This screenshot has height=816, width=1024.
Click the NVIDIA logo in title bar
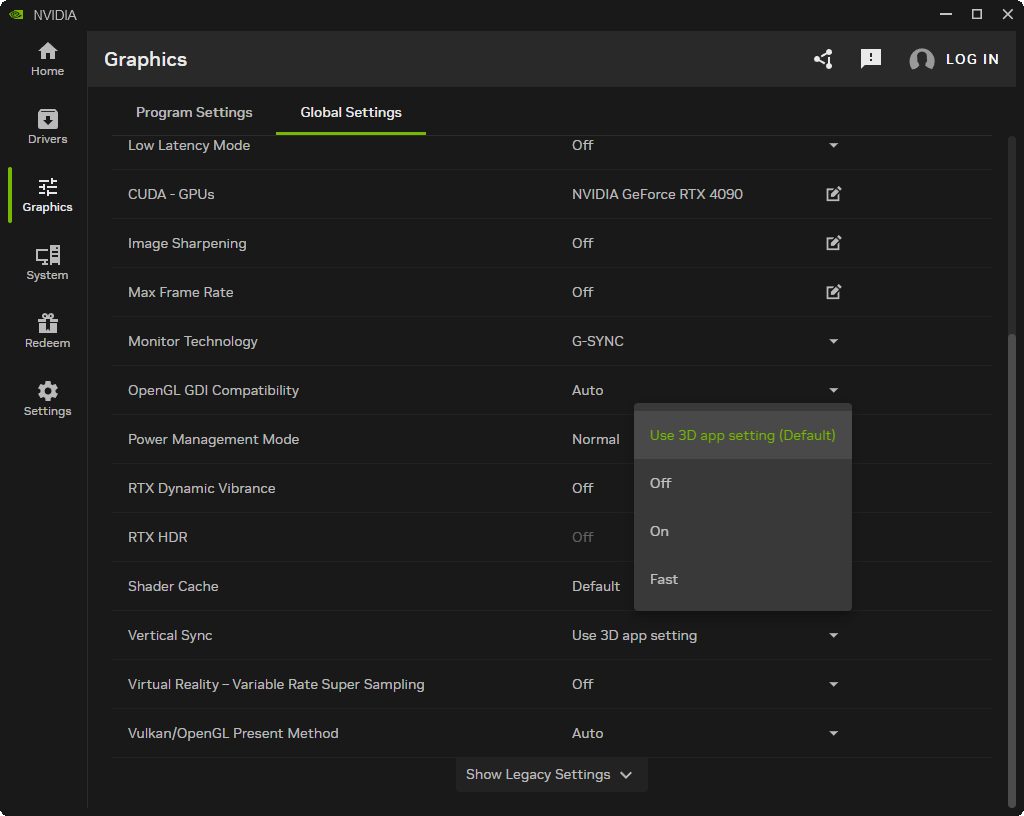tap(16, 14)
